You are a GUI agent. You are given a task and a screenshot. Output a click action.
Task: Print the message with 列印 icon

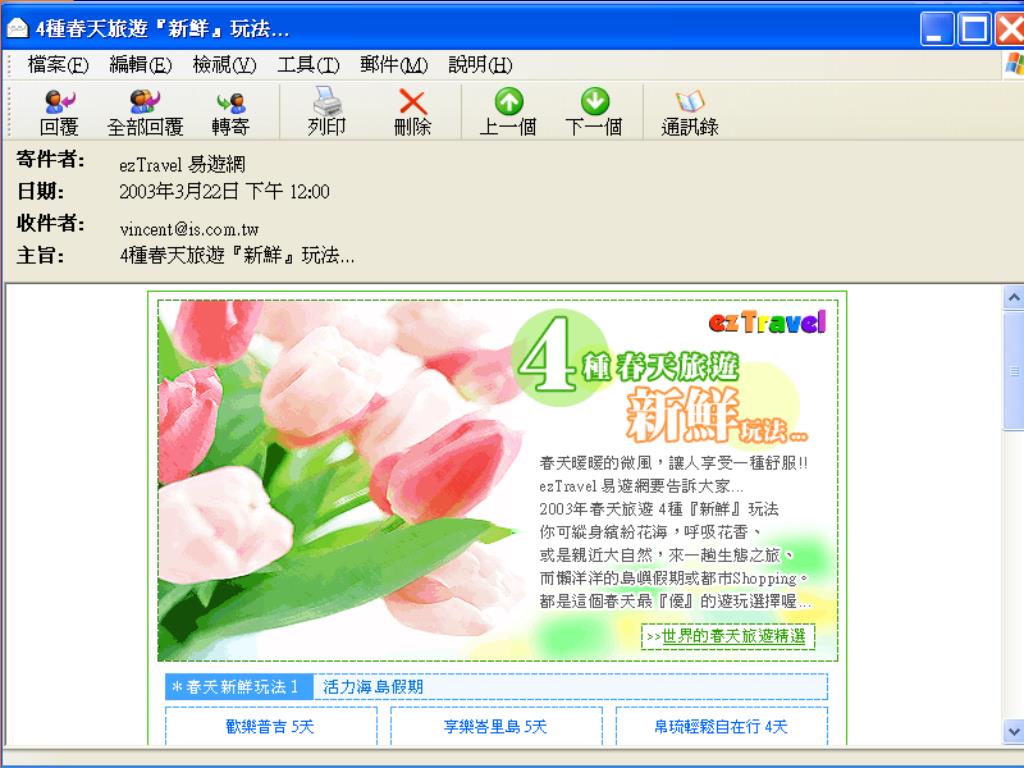pyautogui.click(x=327, y=112)
